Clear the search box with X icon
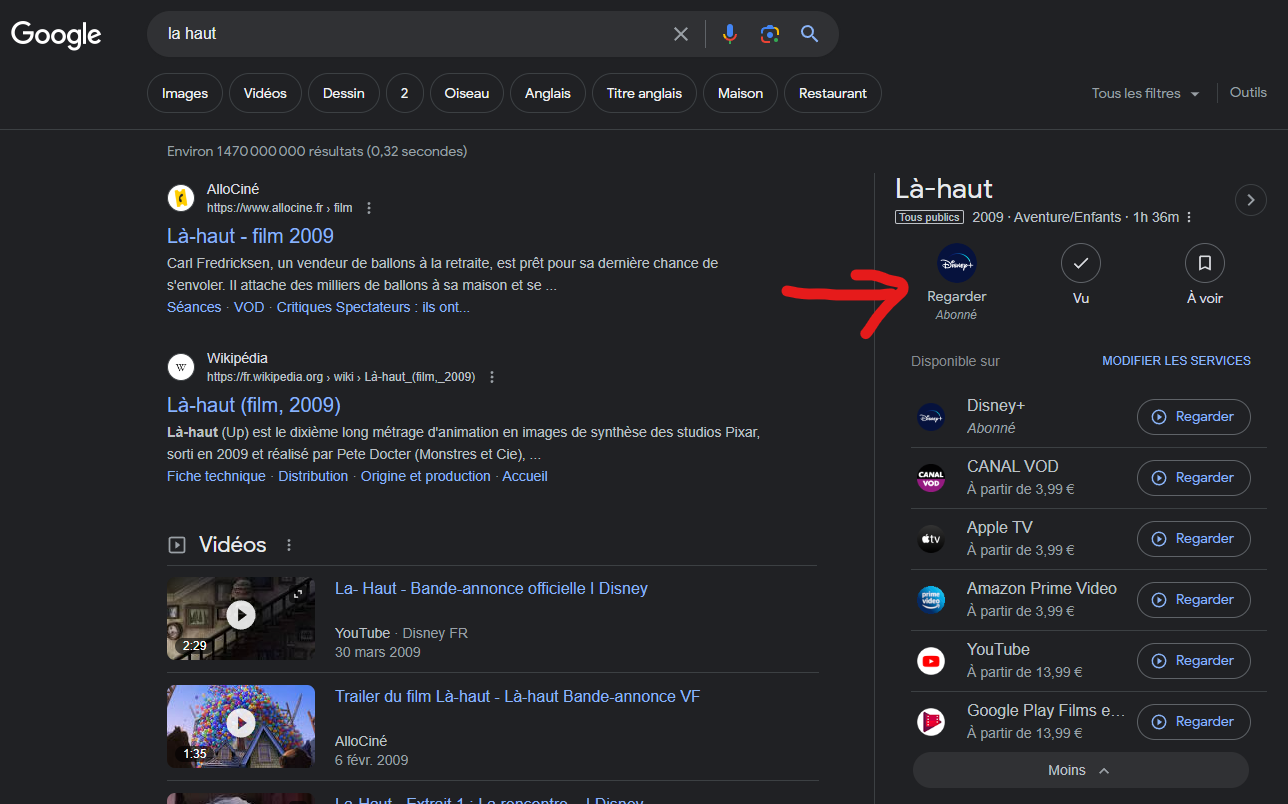The image size is (1288, 804). pos(681,34)
